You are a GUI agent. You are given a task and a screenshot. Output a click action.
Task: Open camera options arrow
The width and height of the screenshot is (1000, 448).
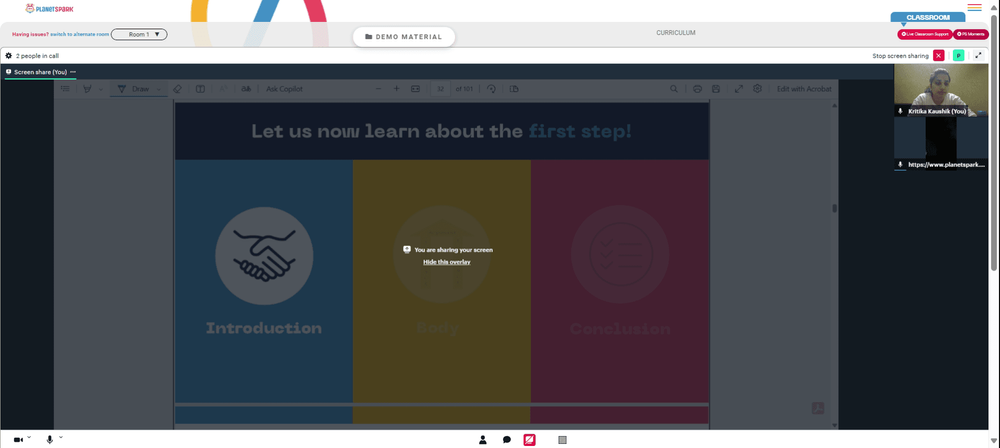(29, 437)
